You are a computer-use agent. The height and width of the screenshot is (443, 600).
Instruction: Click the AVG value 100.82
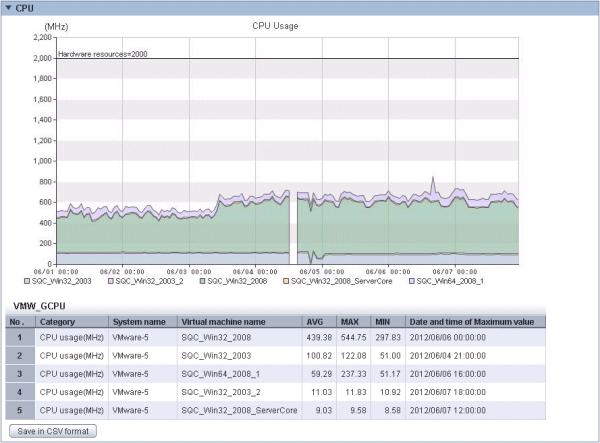[x=319, y=356]
